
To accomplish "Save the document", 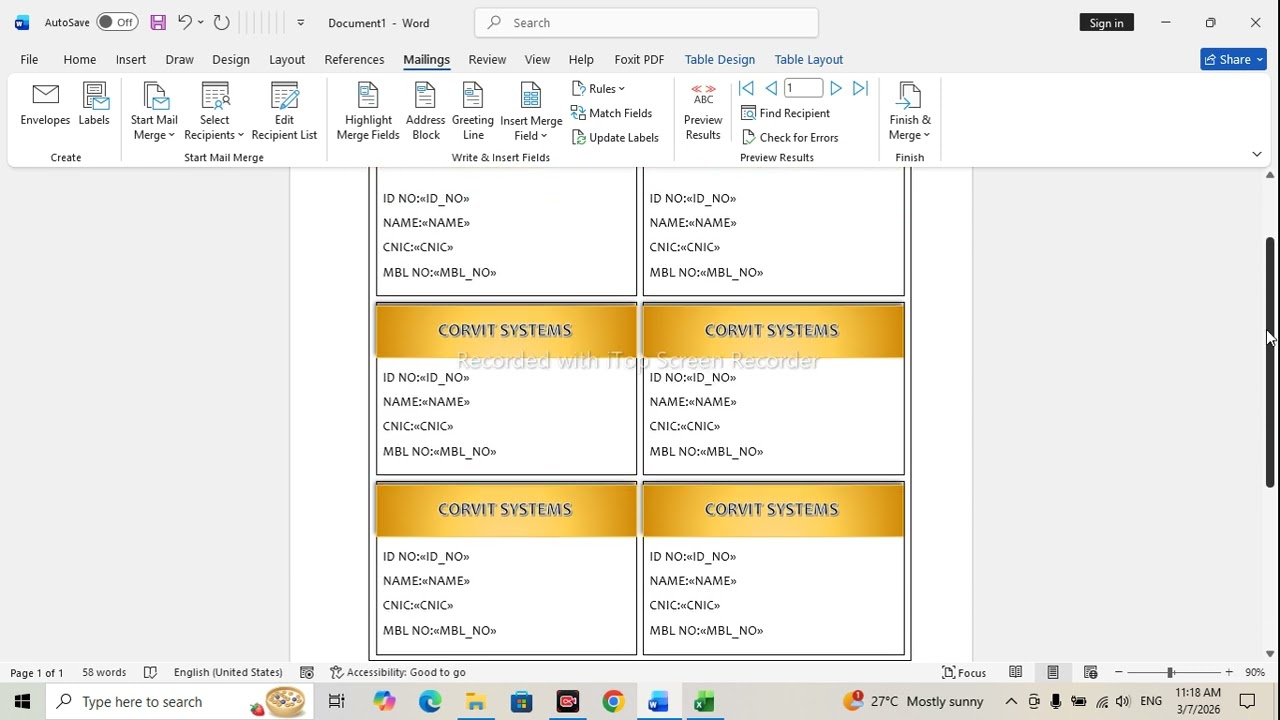I will 158,22.
